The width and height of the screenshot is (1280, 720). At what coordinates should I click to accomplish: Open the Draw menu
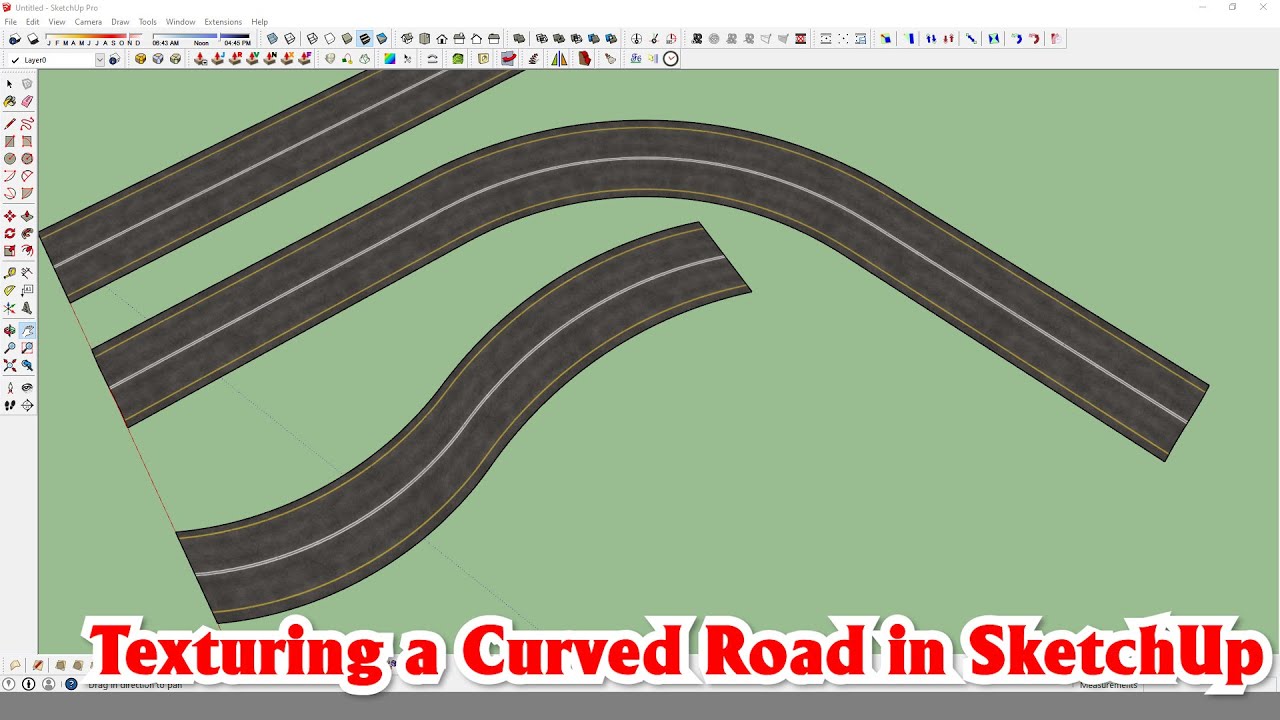[120, 22]
